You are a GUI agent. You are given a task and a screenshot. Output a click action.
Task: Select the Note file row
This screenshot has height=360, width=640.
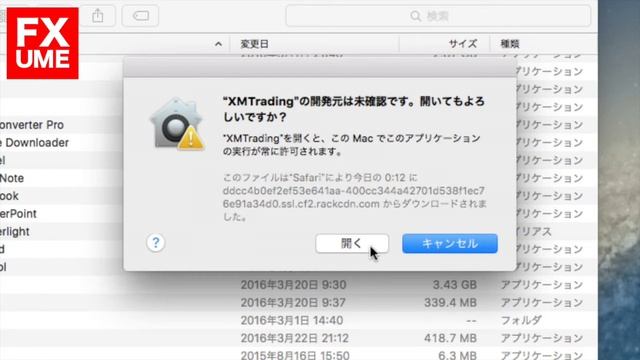pyautogui.click(x=62, y=178)
